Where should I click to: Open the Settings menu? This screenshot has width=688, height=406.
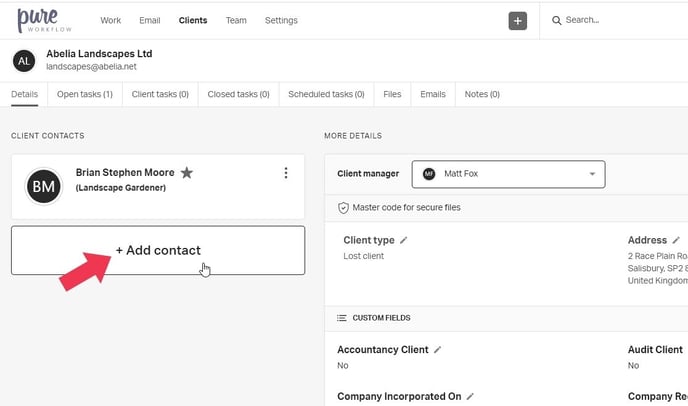pyautogui.click(x=281, y=20)
